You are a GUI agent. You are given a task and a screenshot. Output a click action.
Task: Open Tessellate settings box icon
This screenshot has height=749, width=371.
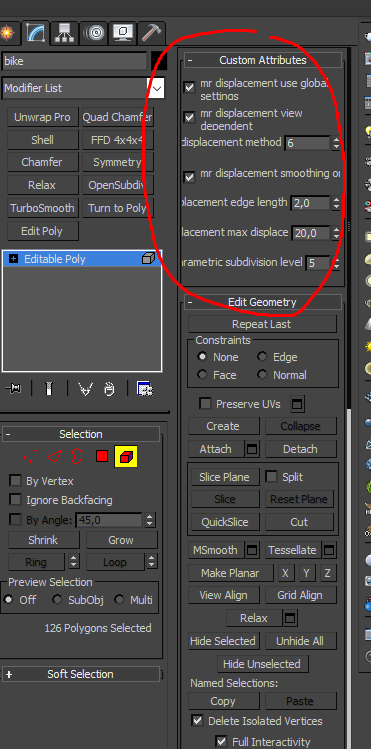(329, 550)
